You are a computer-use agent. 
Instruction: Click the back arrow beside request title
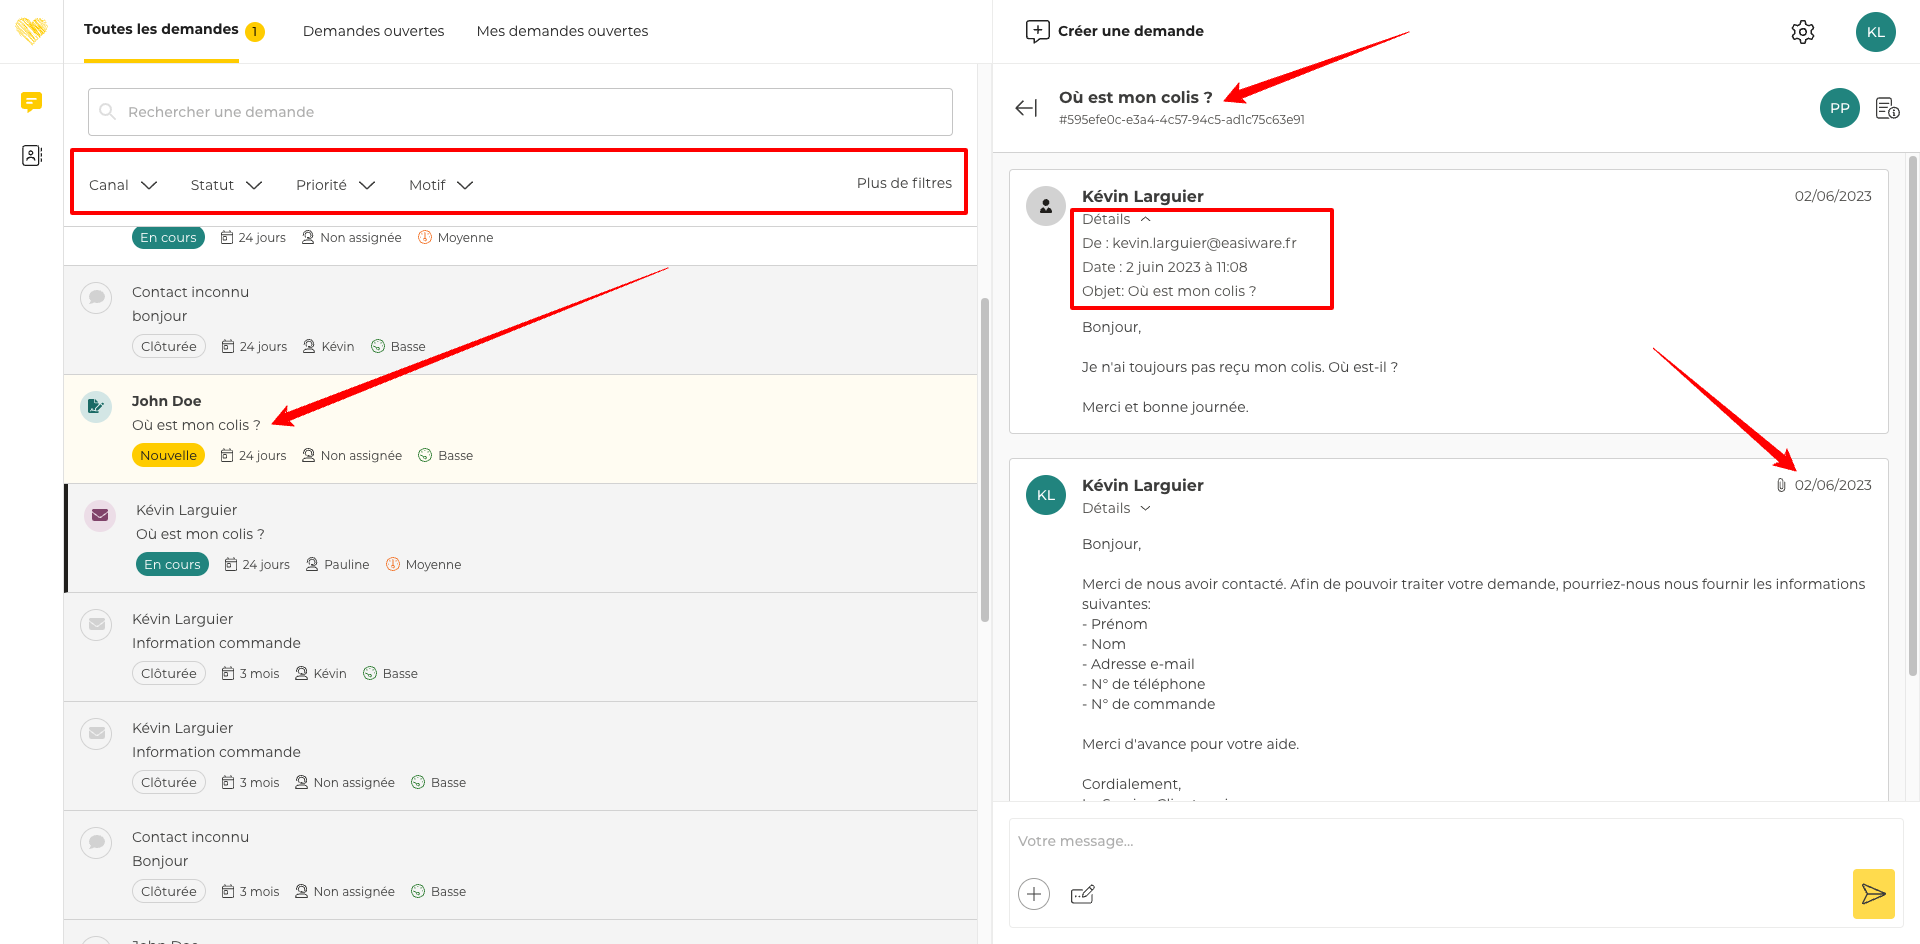[x=1026, y=108]
